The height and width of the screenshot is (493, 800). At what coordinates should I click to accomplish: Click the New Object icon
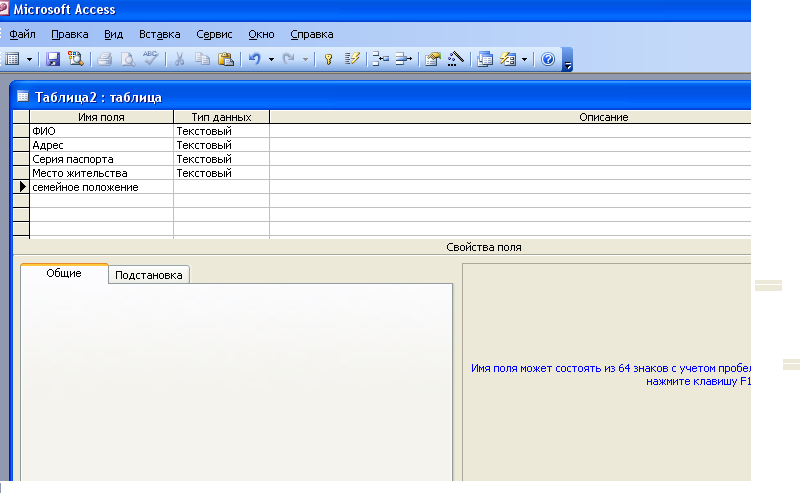[x=508, y=59]
